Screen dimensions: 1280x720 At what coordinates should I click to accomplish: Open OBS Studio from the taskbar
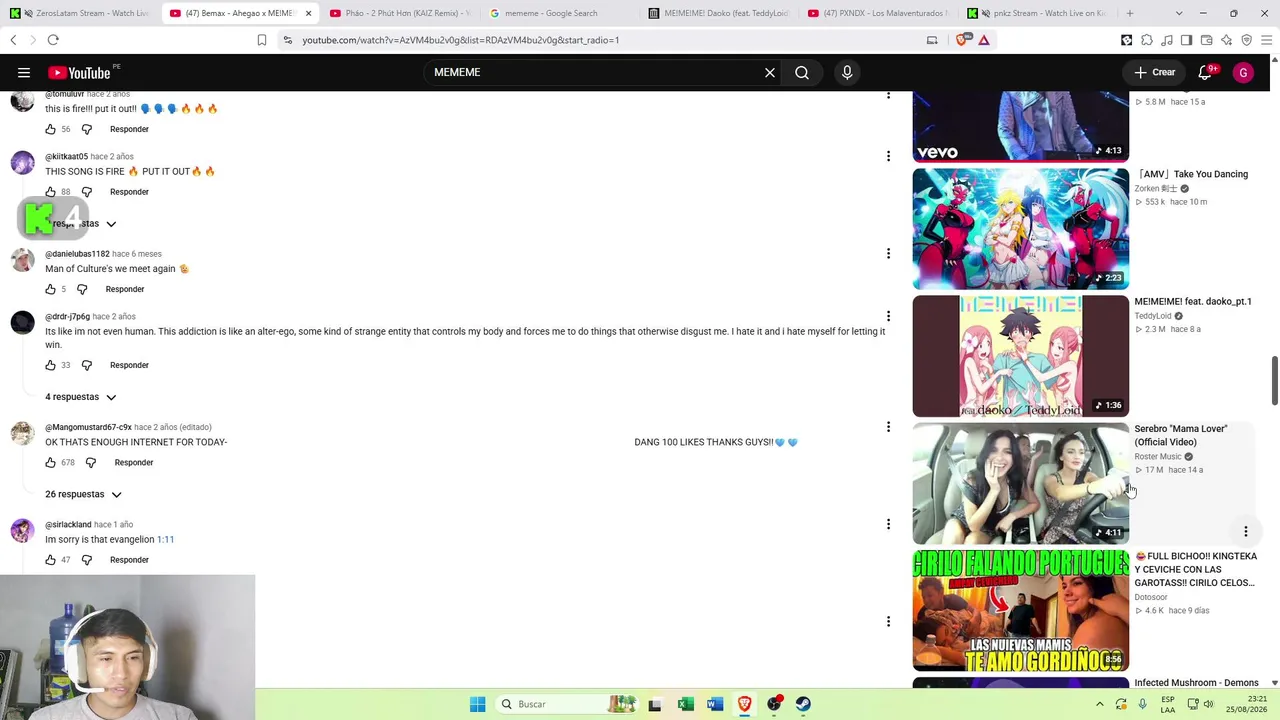pos(774,704)
